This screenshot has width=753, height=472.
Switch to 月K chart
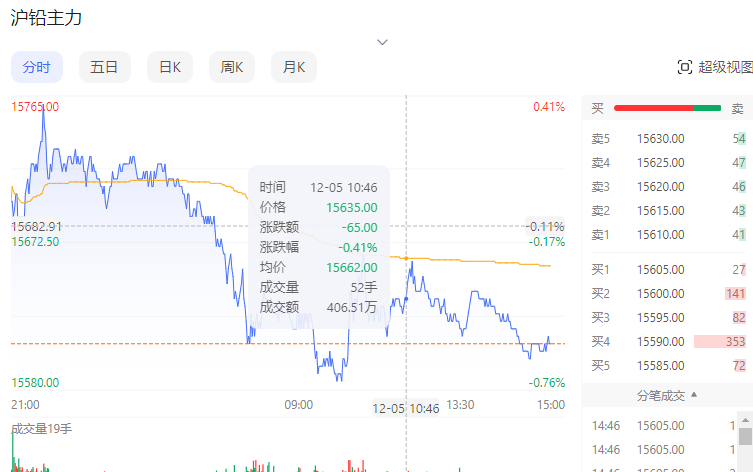293,67
